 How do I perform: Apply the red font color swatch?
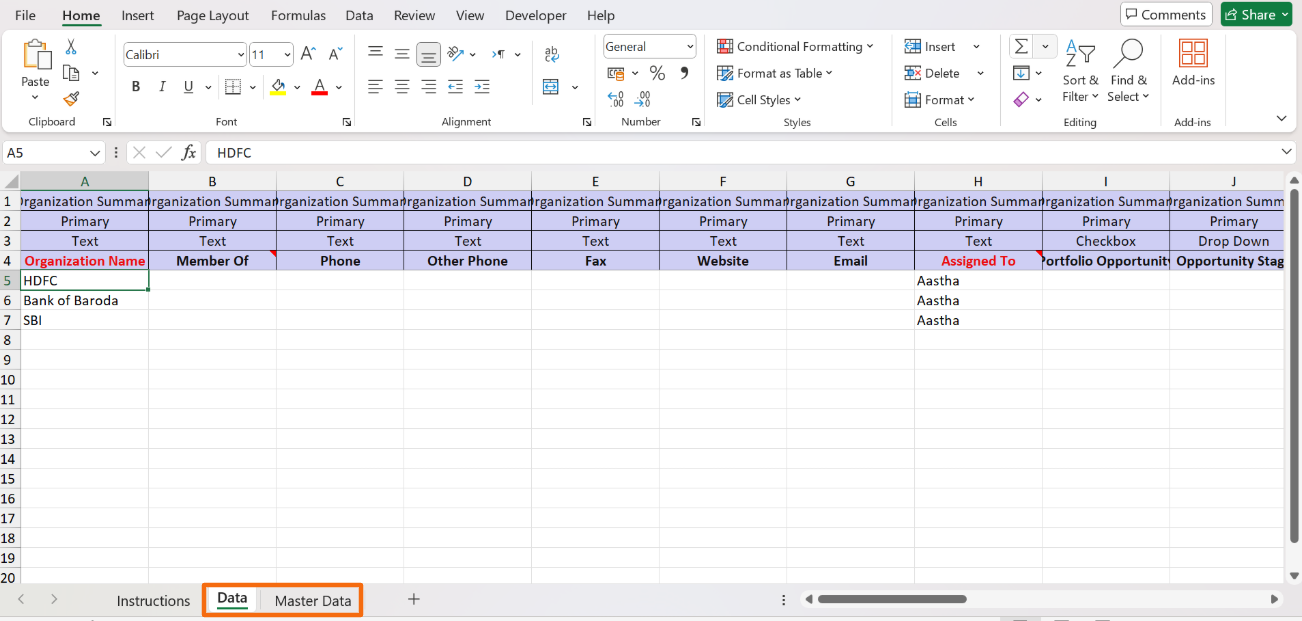tap(320, 87)
